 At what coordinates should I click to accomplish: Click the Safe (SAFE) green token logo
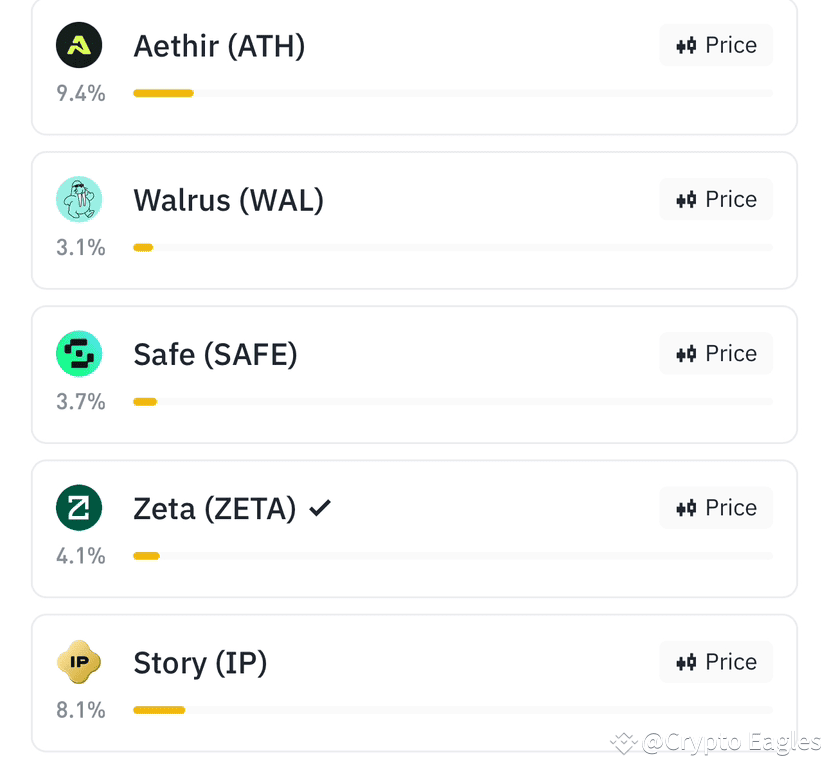pos(79,353)
